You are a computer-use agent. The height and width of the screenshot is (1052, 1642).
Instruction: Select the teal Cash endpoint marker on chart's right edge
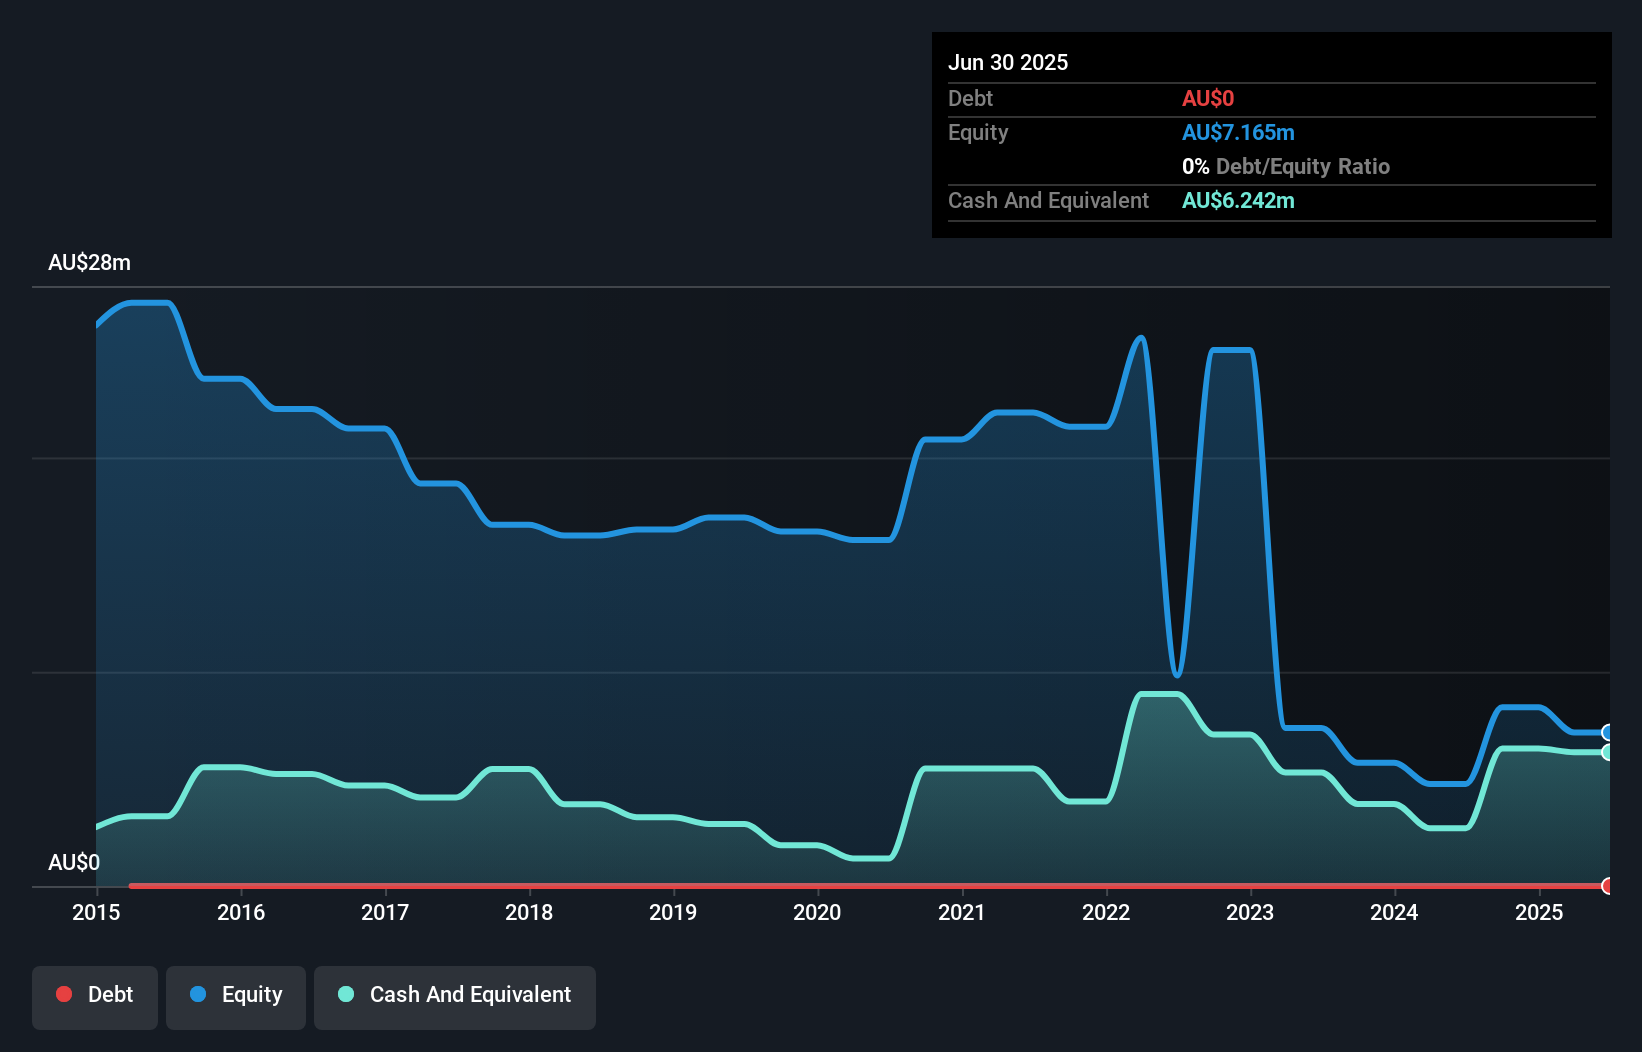click(x=1606, y=753)
